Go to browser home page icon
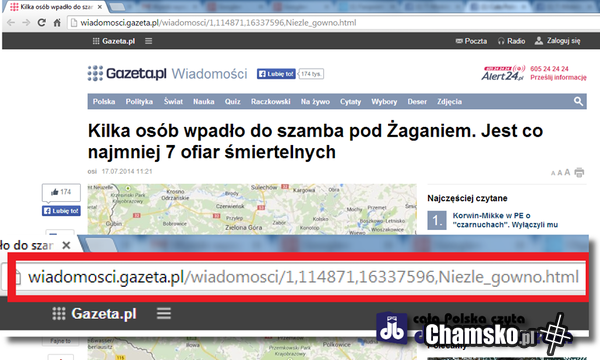This screenshot has height=360, width=600. click(57, 23)
